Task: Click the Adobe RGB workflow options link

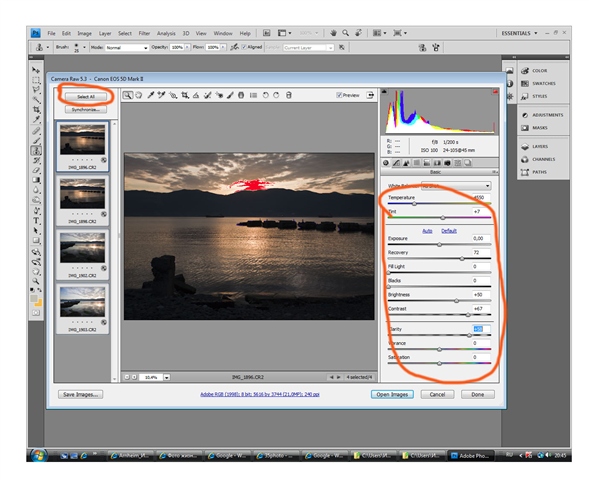Action: point(260,394)
